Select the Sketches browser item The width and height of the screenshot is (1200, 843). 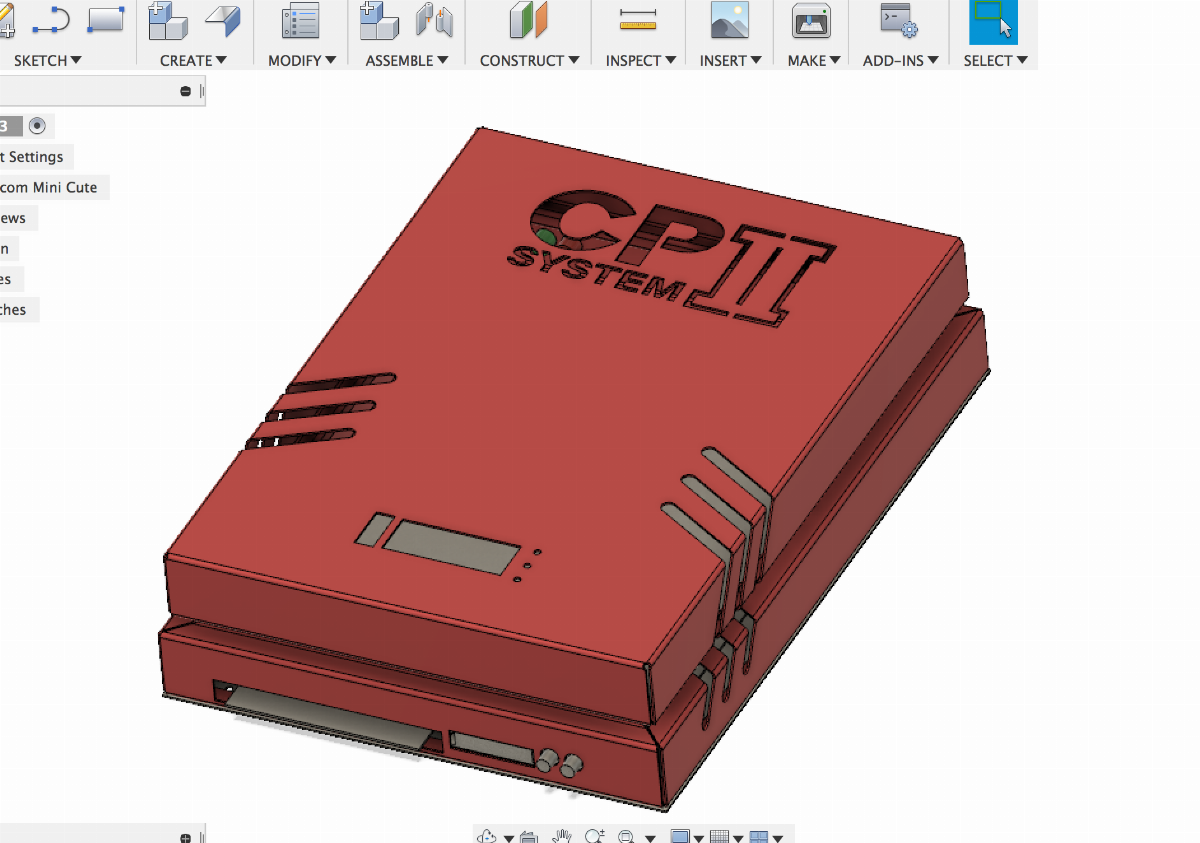coord(20,310)
